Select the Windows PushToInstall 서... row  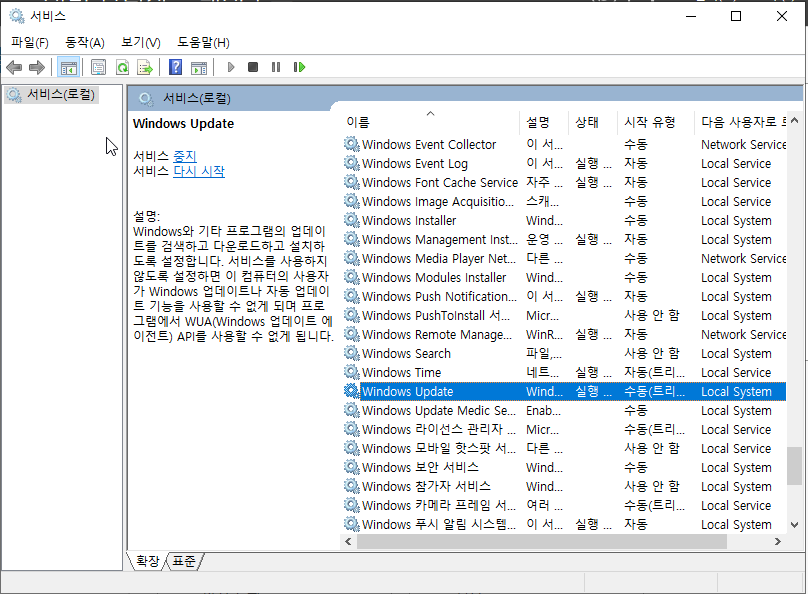pos(564,315)
